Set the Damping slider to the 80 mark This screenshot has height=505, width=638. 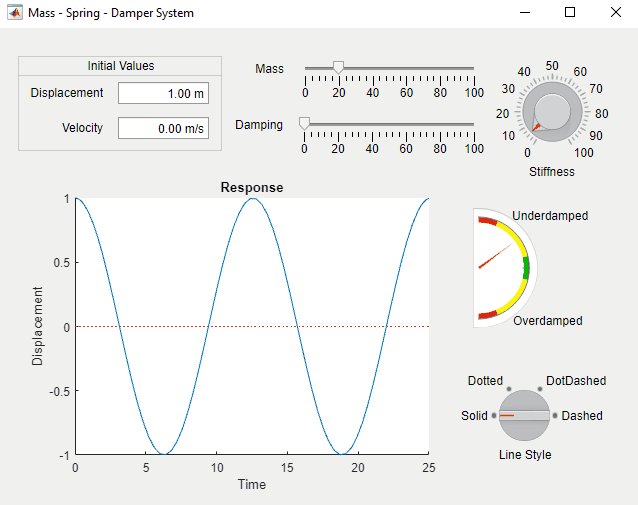pyautogui.click(x=440, y=125)
